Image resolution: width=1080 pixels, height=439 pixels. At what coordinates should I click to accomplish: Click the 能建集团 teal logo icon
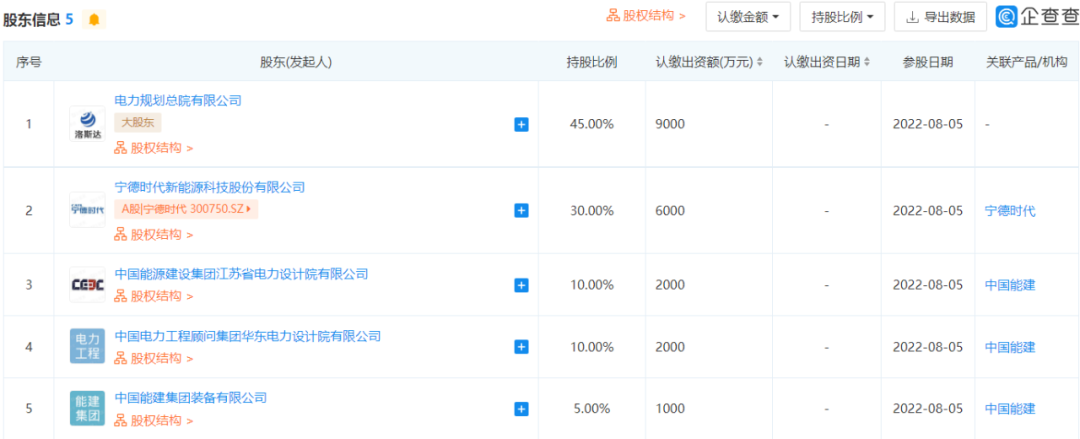pos(87,408)
